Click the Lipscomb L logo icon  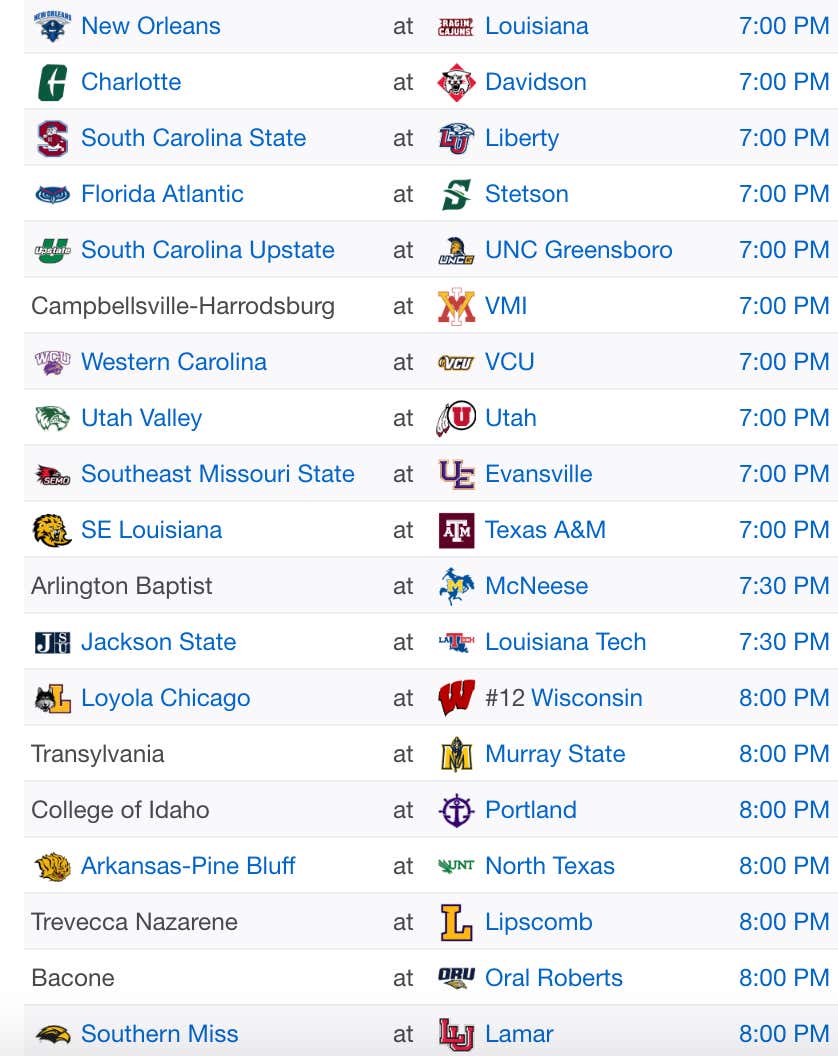tap(456, 922)
